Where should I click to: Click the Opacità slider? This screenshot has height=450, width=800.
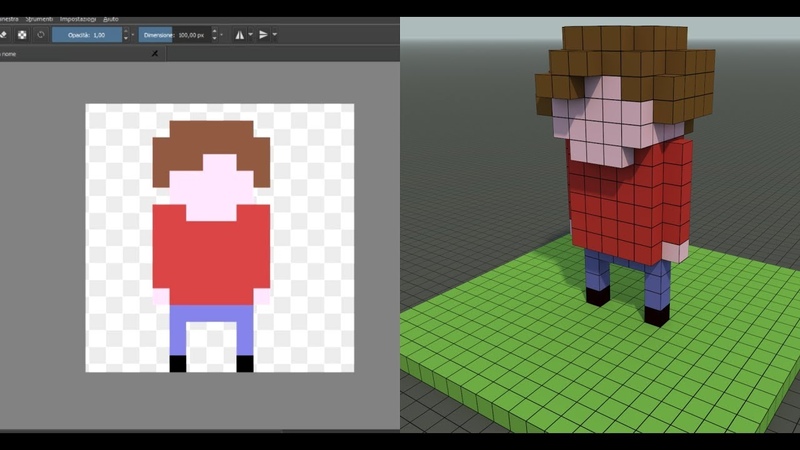click(x=87, y=35)
